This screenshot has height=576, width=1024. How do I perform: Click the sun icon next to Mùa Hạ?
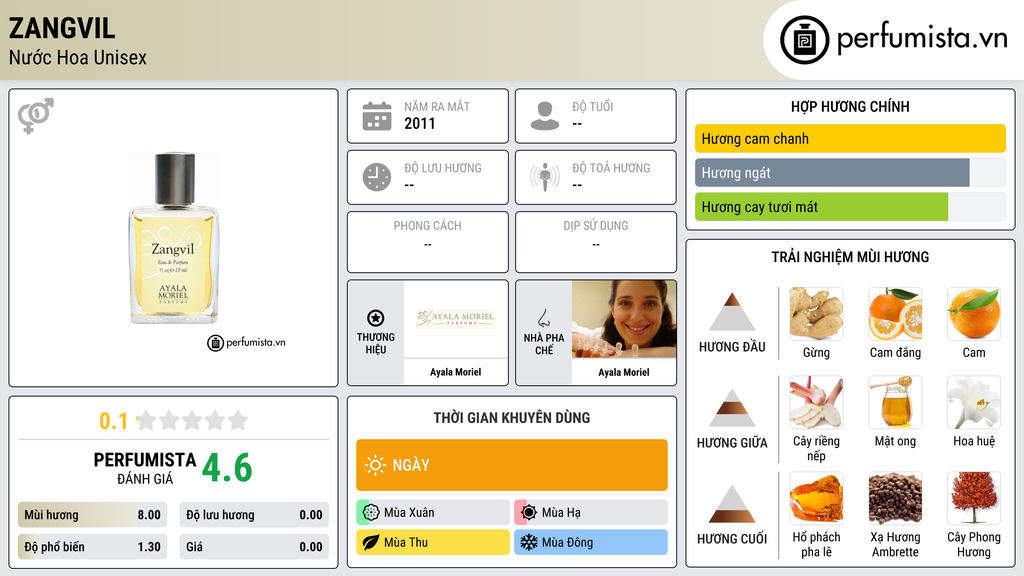pyautogui.click(x=529, y=512)
